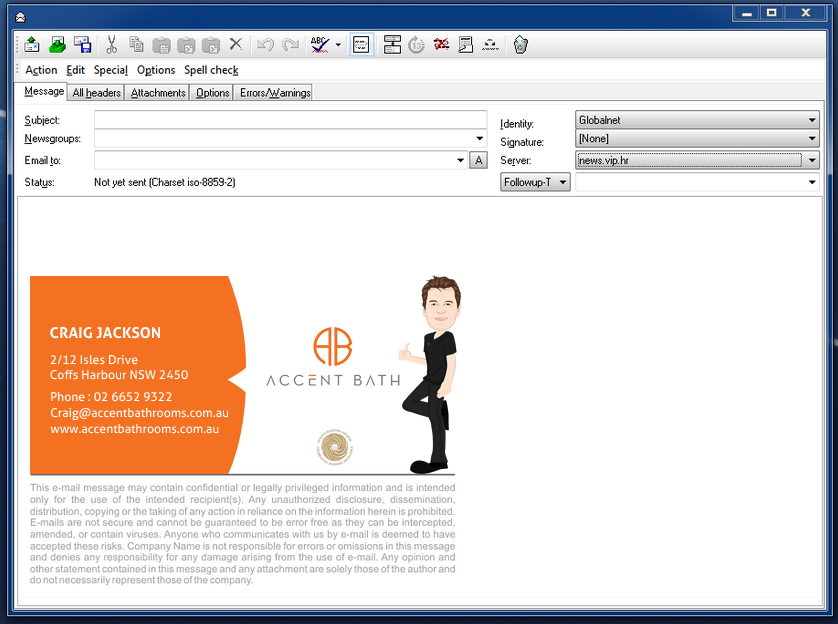Click the caricature man in the signature image

coord(432,374)
